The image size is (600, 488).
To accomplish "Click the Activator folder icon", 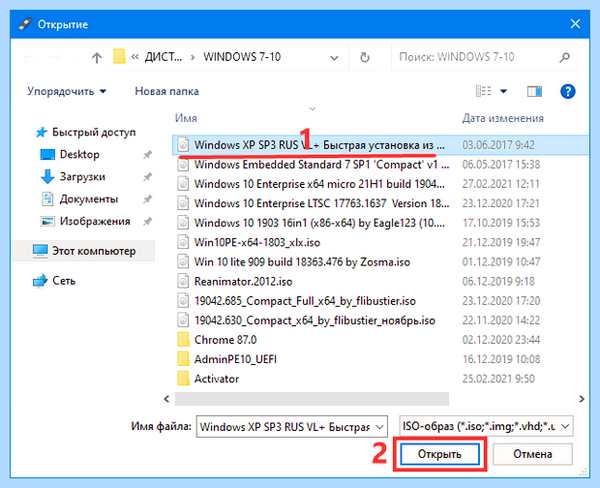I will (183, 379).
